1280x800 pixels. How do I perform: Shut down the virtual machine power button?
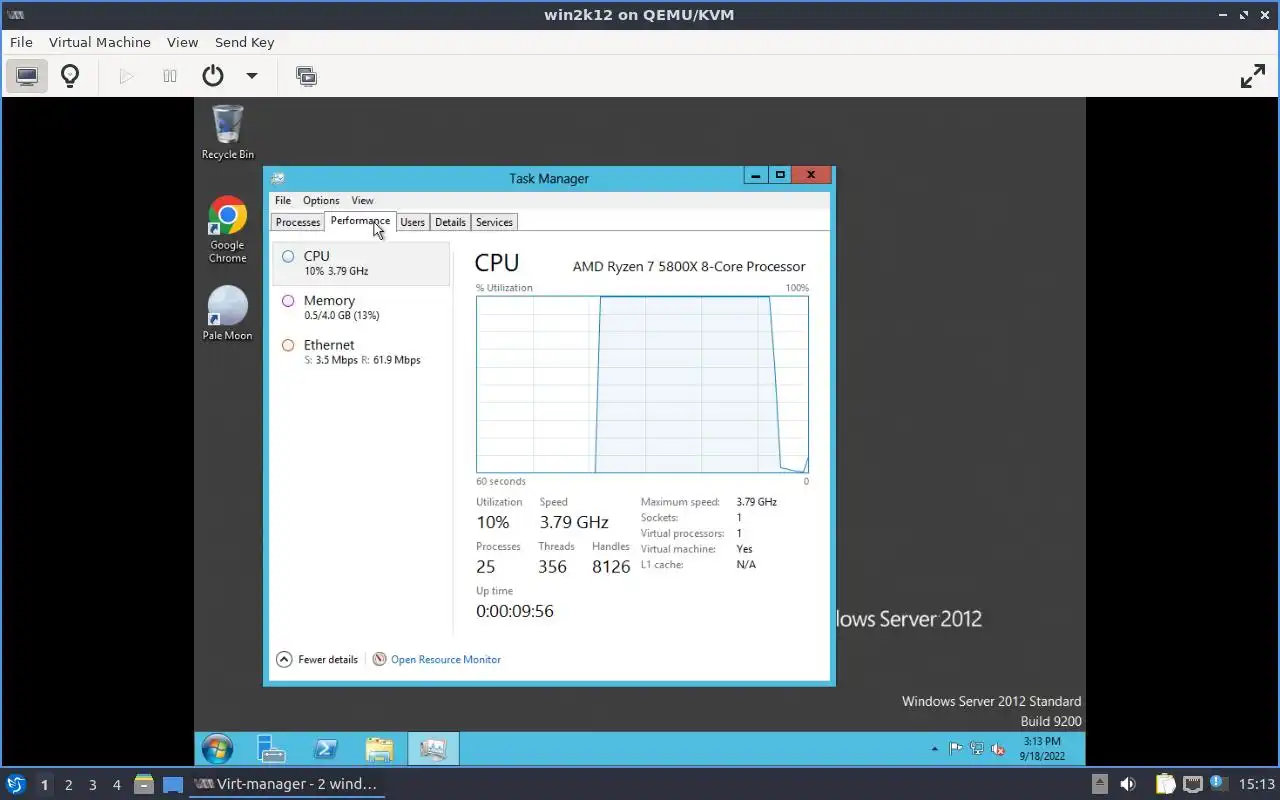(x=212, y=76)
